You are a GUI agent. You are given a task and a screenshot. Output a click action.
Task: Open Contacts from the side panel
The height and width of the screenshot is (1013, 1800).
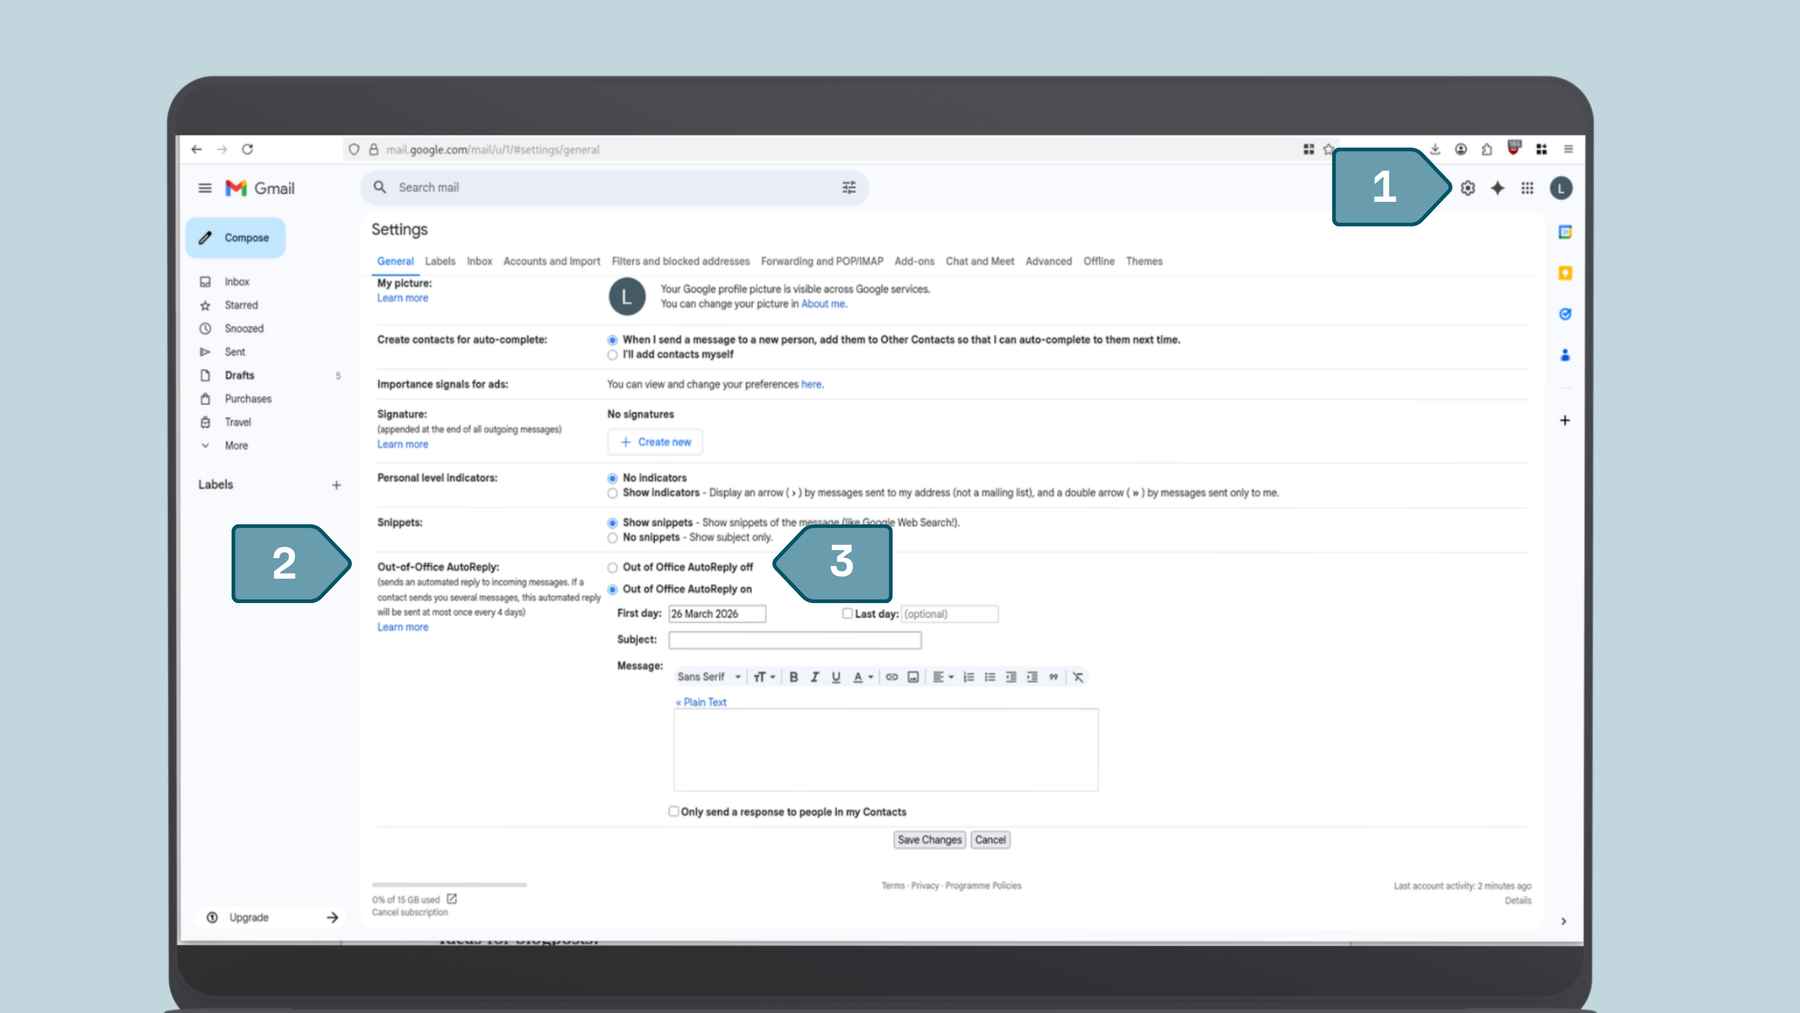(x=1565, y=354)
